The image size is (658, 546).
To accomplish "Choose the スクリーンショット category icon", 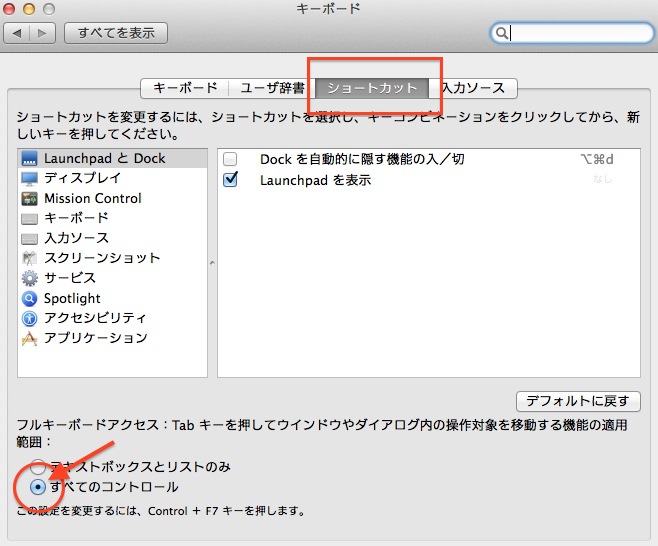I will coord(29,258).
